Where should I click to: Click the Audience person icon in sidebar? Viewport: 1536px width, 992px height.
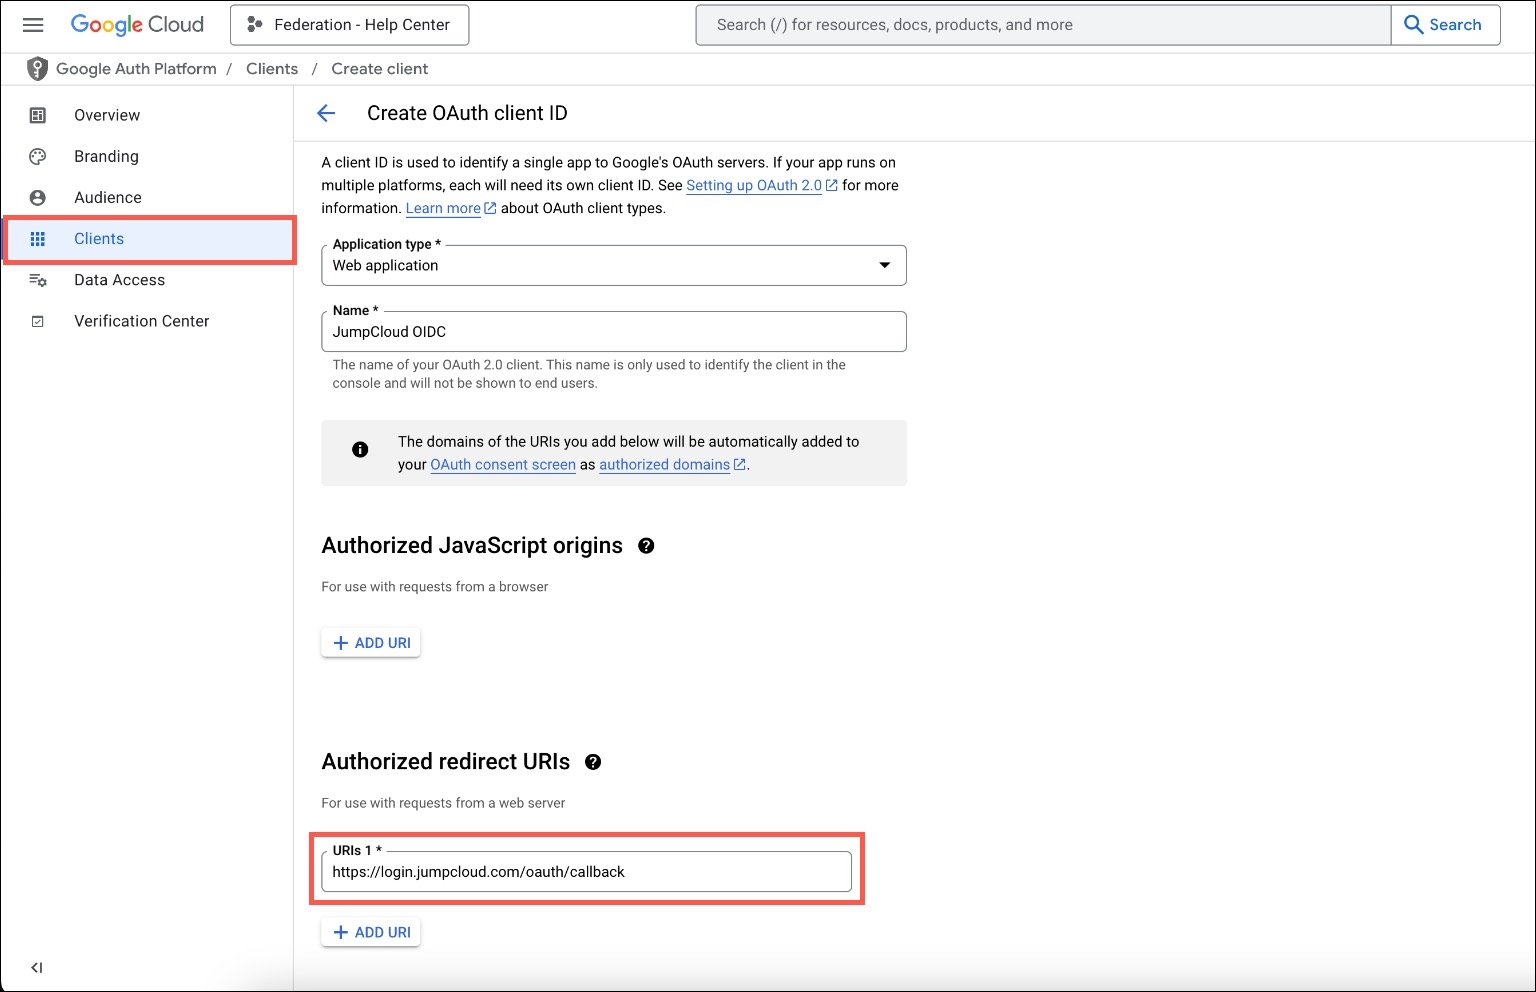pos(37,197)
